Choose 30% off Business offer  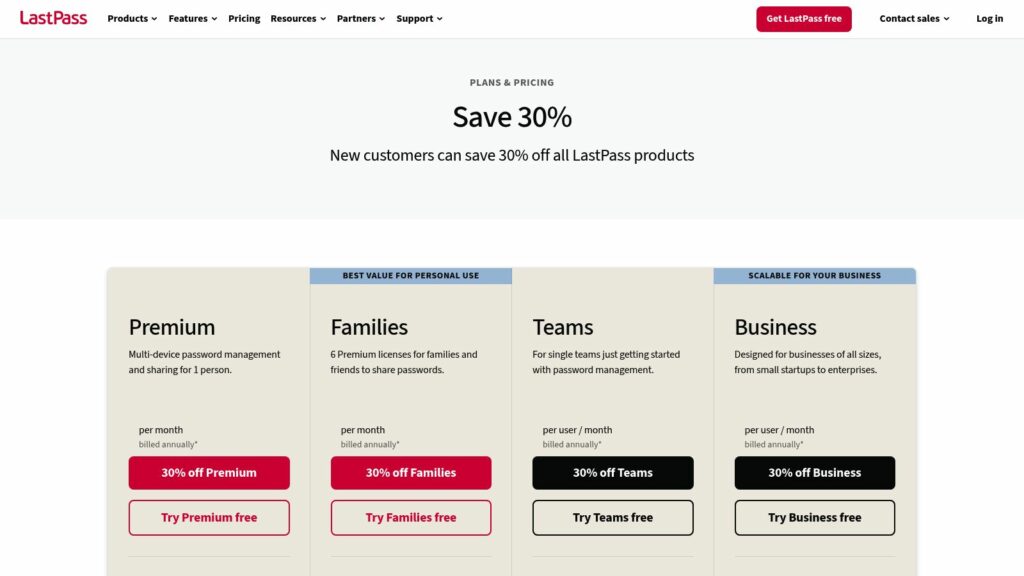pyautogui.click(x=814, y=473)
